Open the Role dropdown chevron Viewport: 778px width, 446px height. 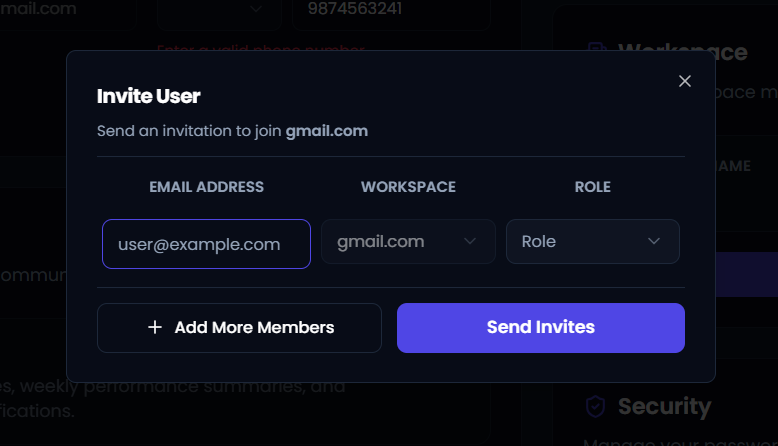coord(654,242)
